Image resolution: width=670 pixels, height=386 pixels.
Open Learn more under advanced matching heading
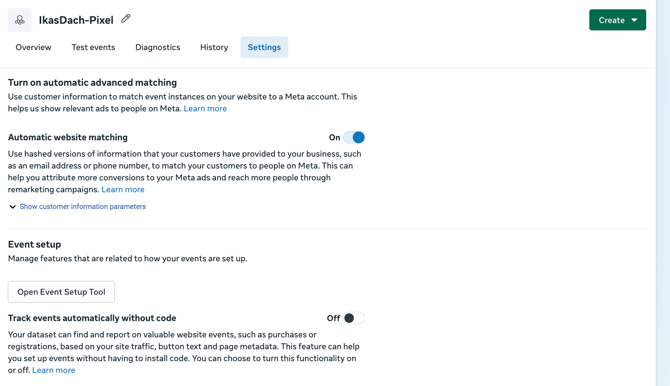pos(205,109)
